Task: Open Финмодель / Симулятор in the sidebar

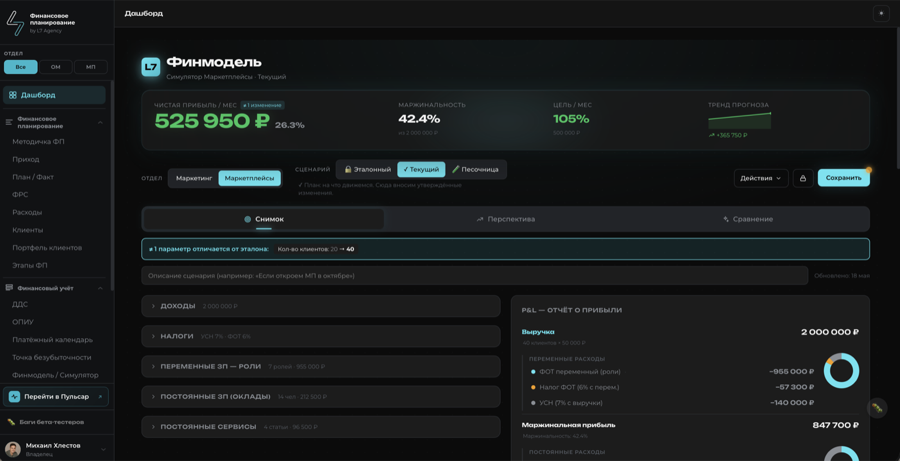Action: click(x=55, y=375)
